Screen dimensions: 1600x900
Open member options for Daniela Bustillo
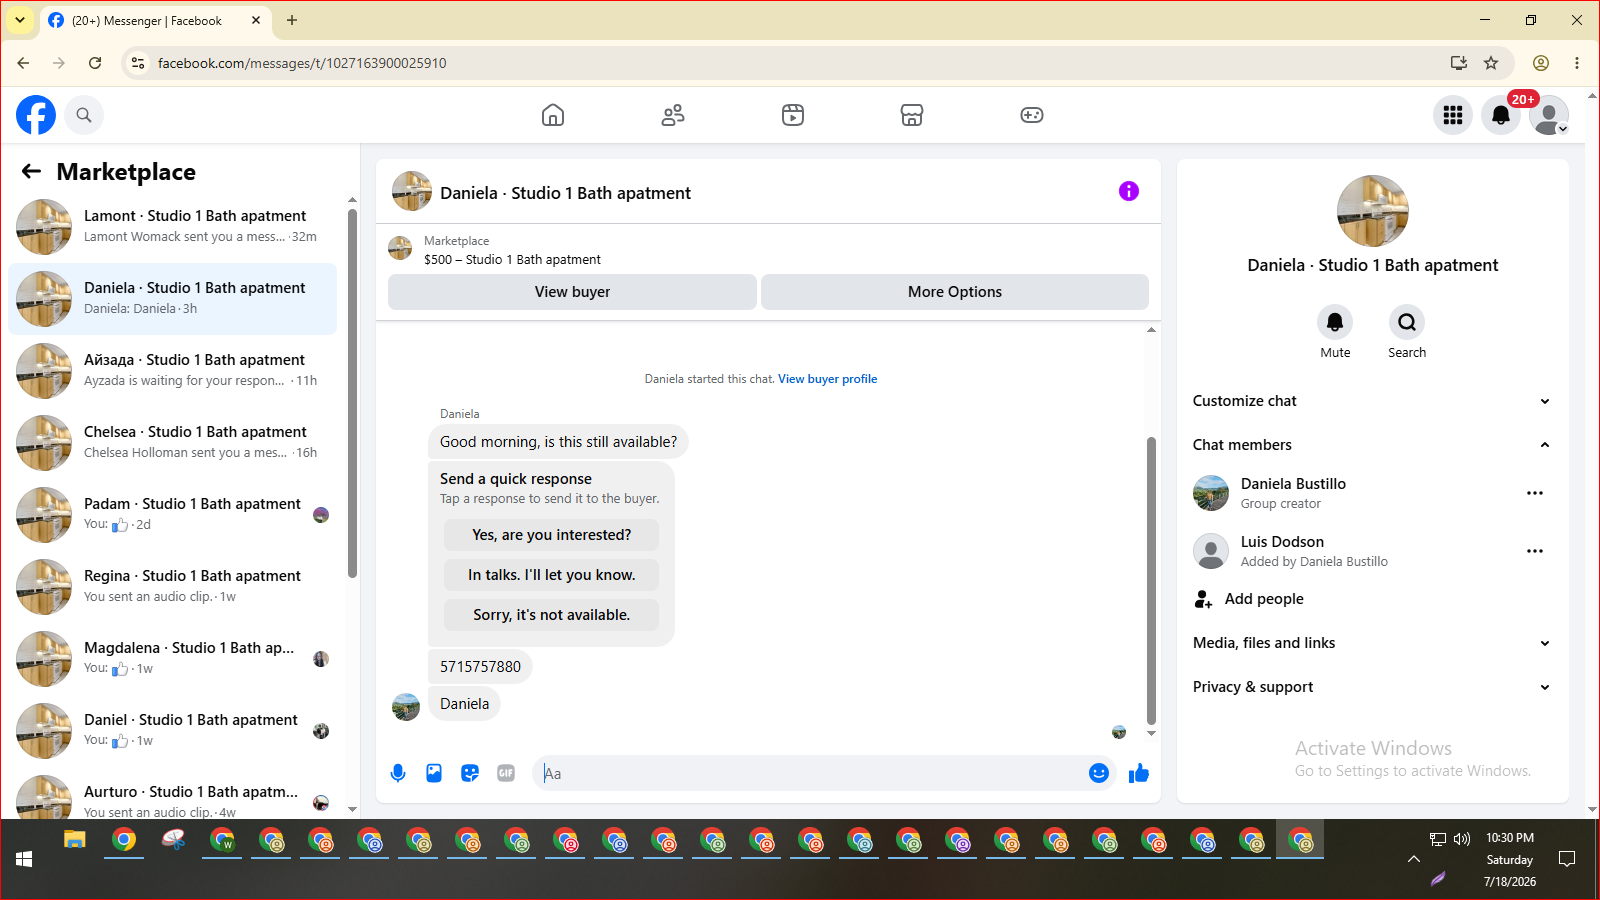point(1535,493)
